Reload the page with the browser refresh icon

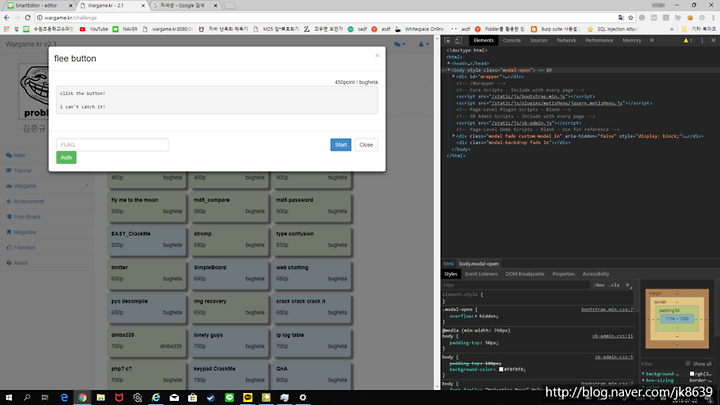point(28,17)
